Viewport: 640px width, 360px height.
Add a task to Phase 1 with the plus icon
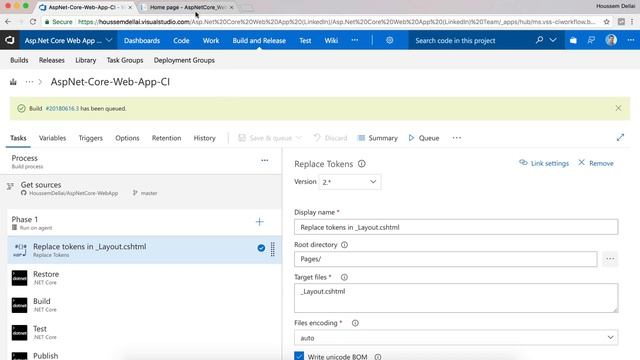pos(260,222)
